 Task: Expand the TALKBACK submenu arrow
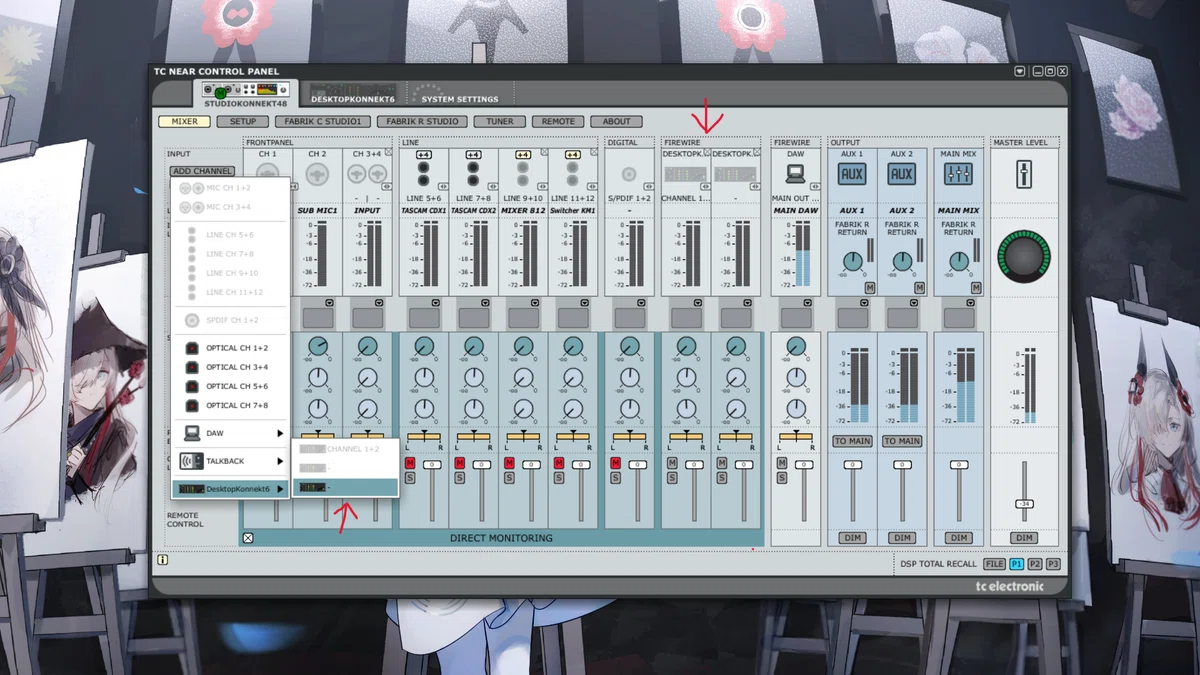pos(280,461)
